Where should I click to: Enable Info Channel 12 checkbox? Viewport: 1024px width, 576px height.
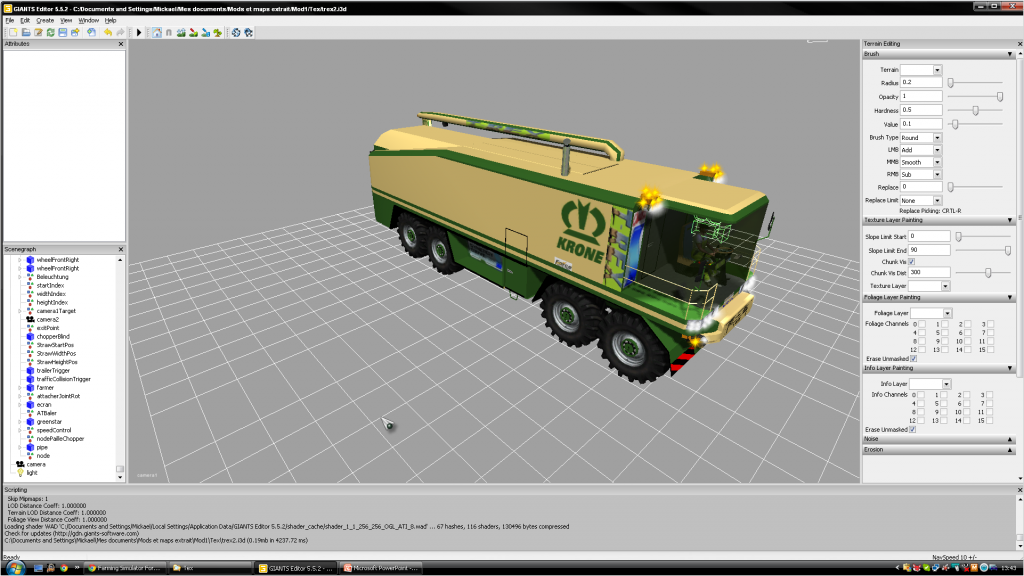coord(921,420)
